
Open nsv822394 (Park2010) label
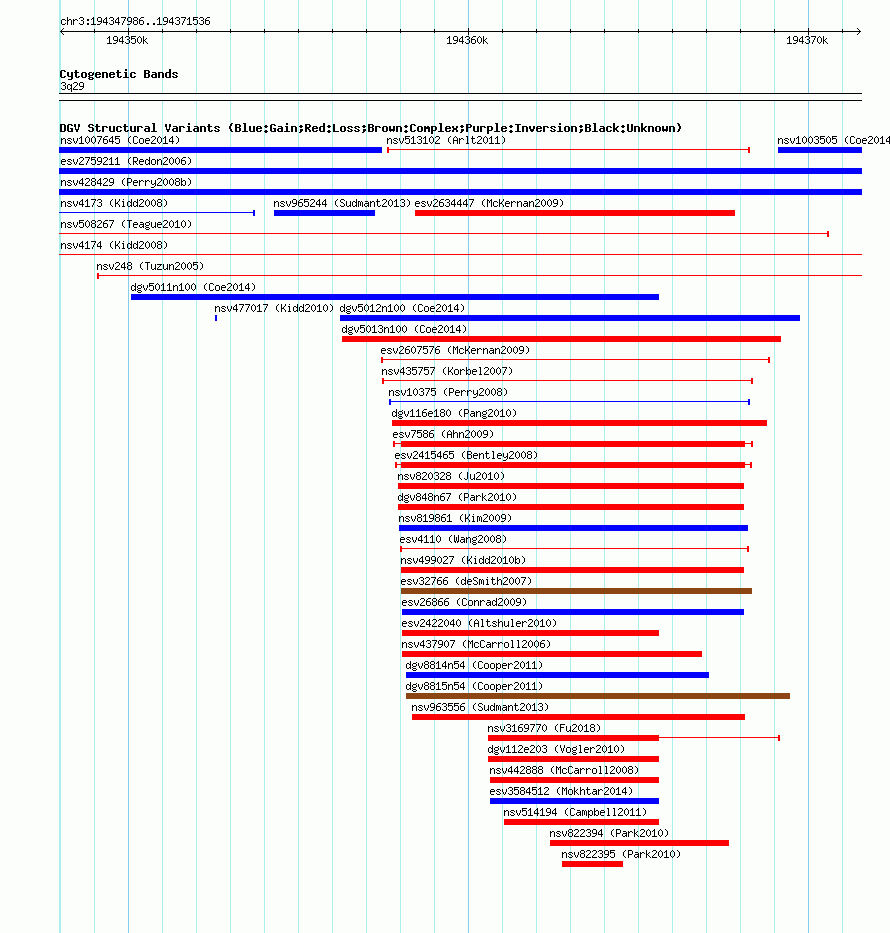tap(609, 834)
